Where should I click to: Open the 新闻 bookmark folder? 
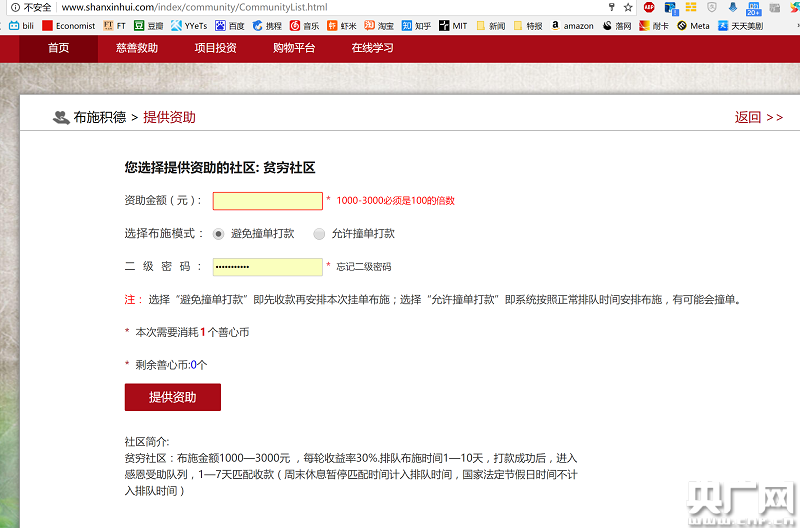490,26
